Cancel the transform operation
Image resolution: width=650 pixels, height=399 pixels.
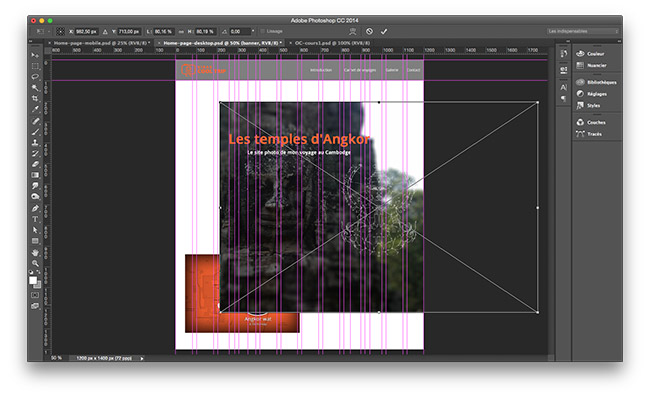[x=369, y=31]
